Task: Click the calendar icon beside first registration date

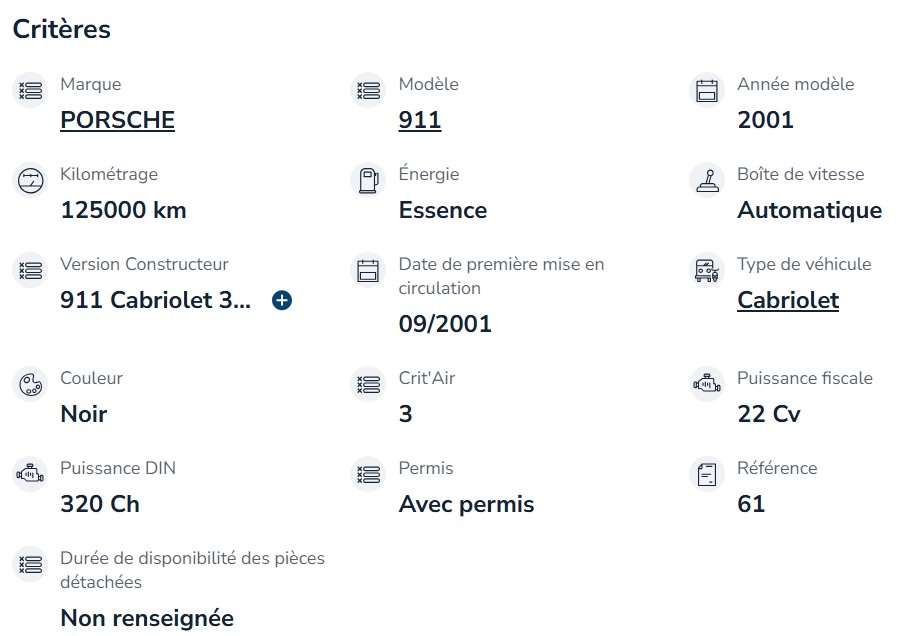Action: pos(368,270)
